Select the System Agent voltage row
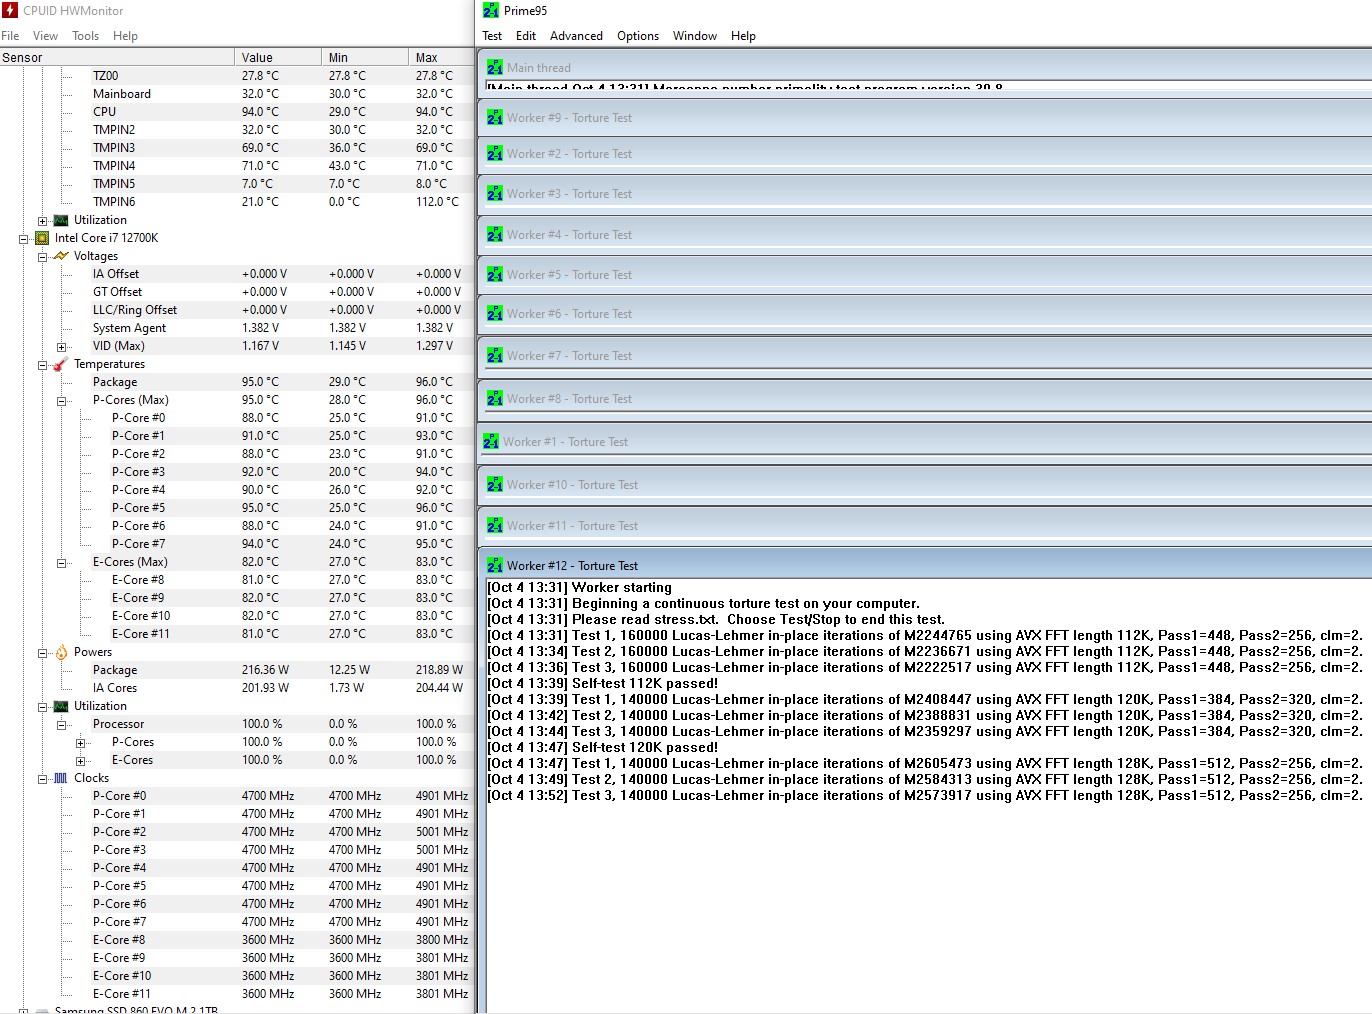Image resolution: width=1372 pixels, height=1014 pixels. (x=237, y=328)
